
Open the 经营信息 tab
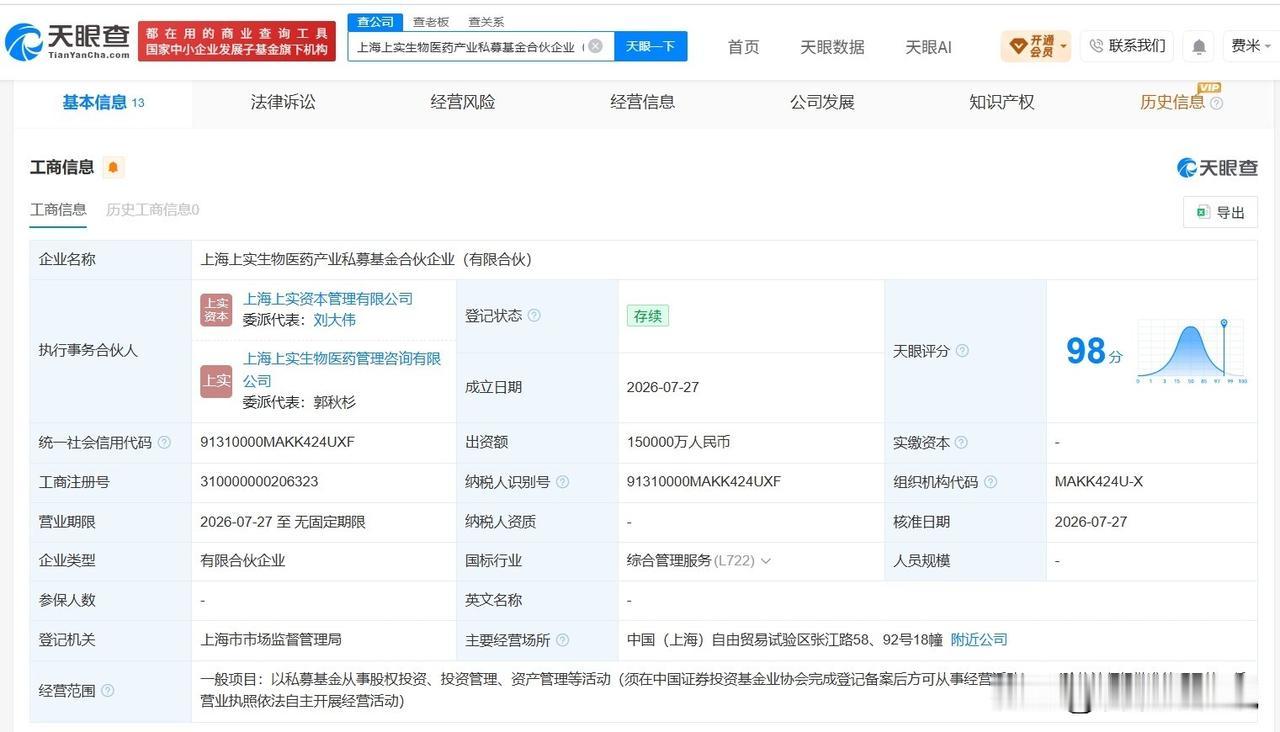click(643, 102)
